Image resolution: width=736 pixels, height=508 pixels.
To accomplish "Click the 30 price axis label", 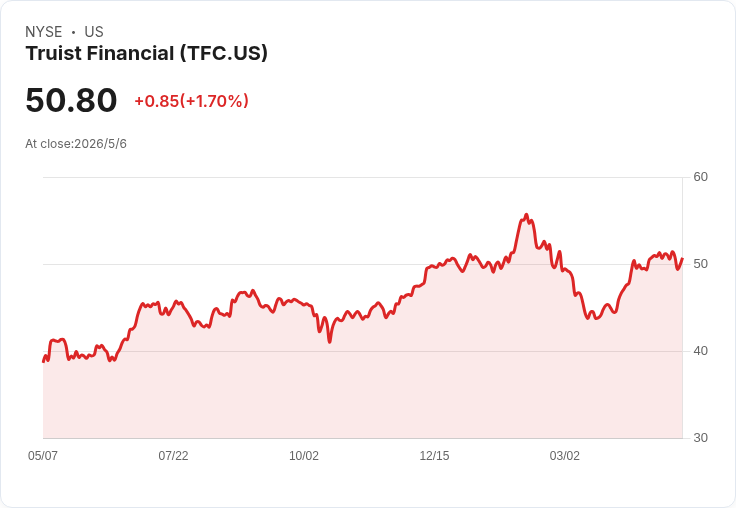I will [x=700, y=438].
